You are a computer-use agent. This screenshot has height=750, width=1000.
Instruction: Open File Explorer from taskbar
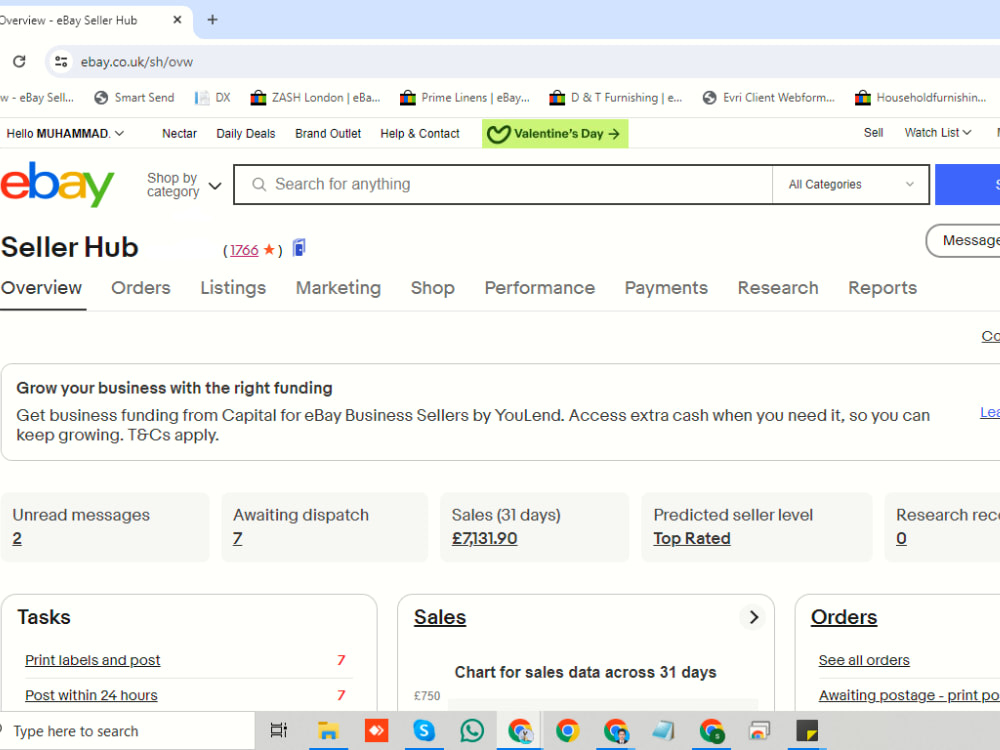tap(328, 730)
